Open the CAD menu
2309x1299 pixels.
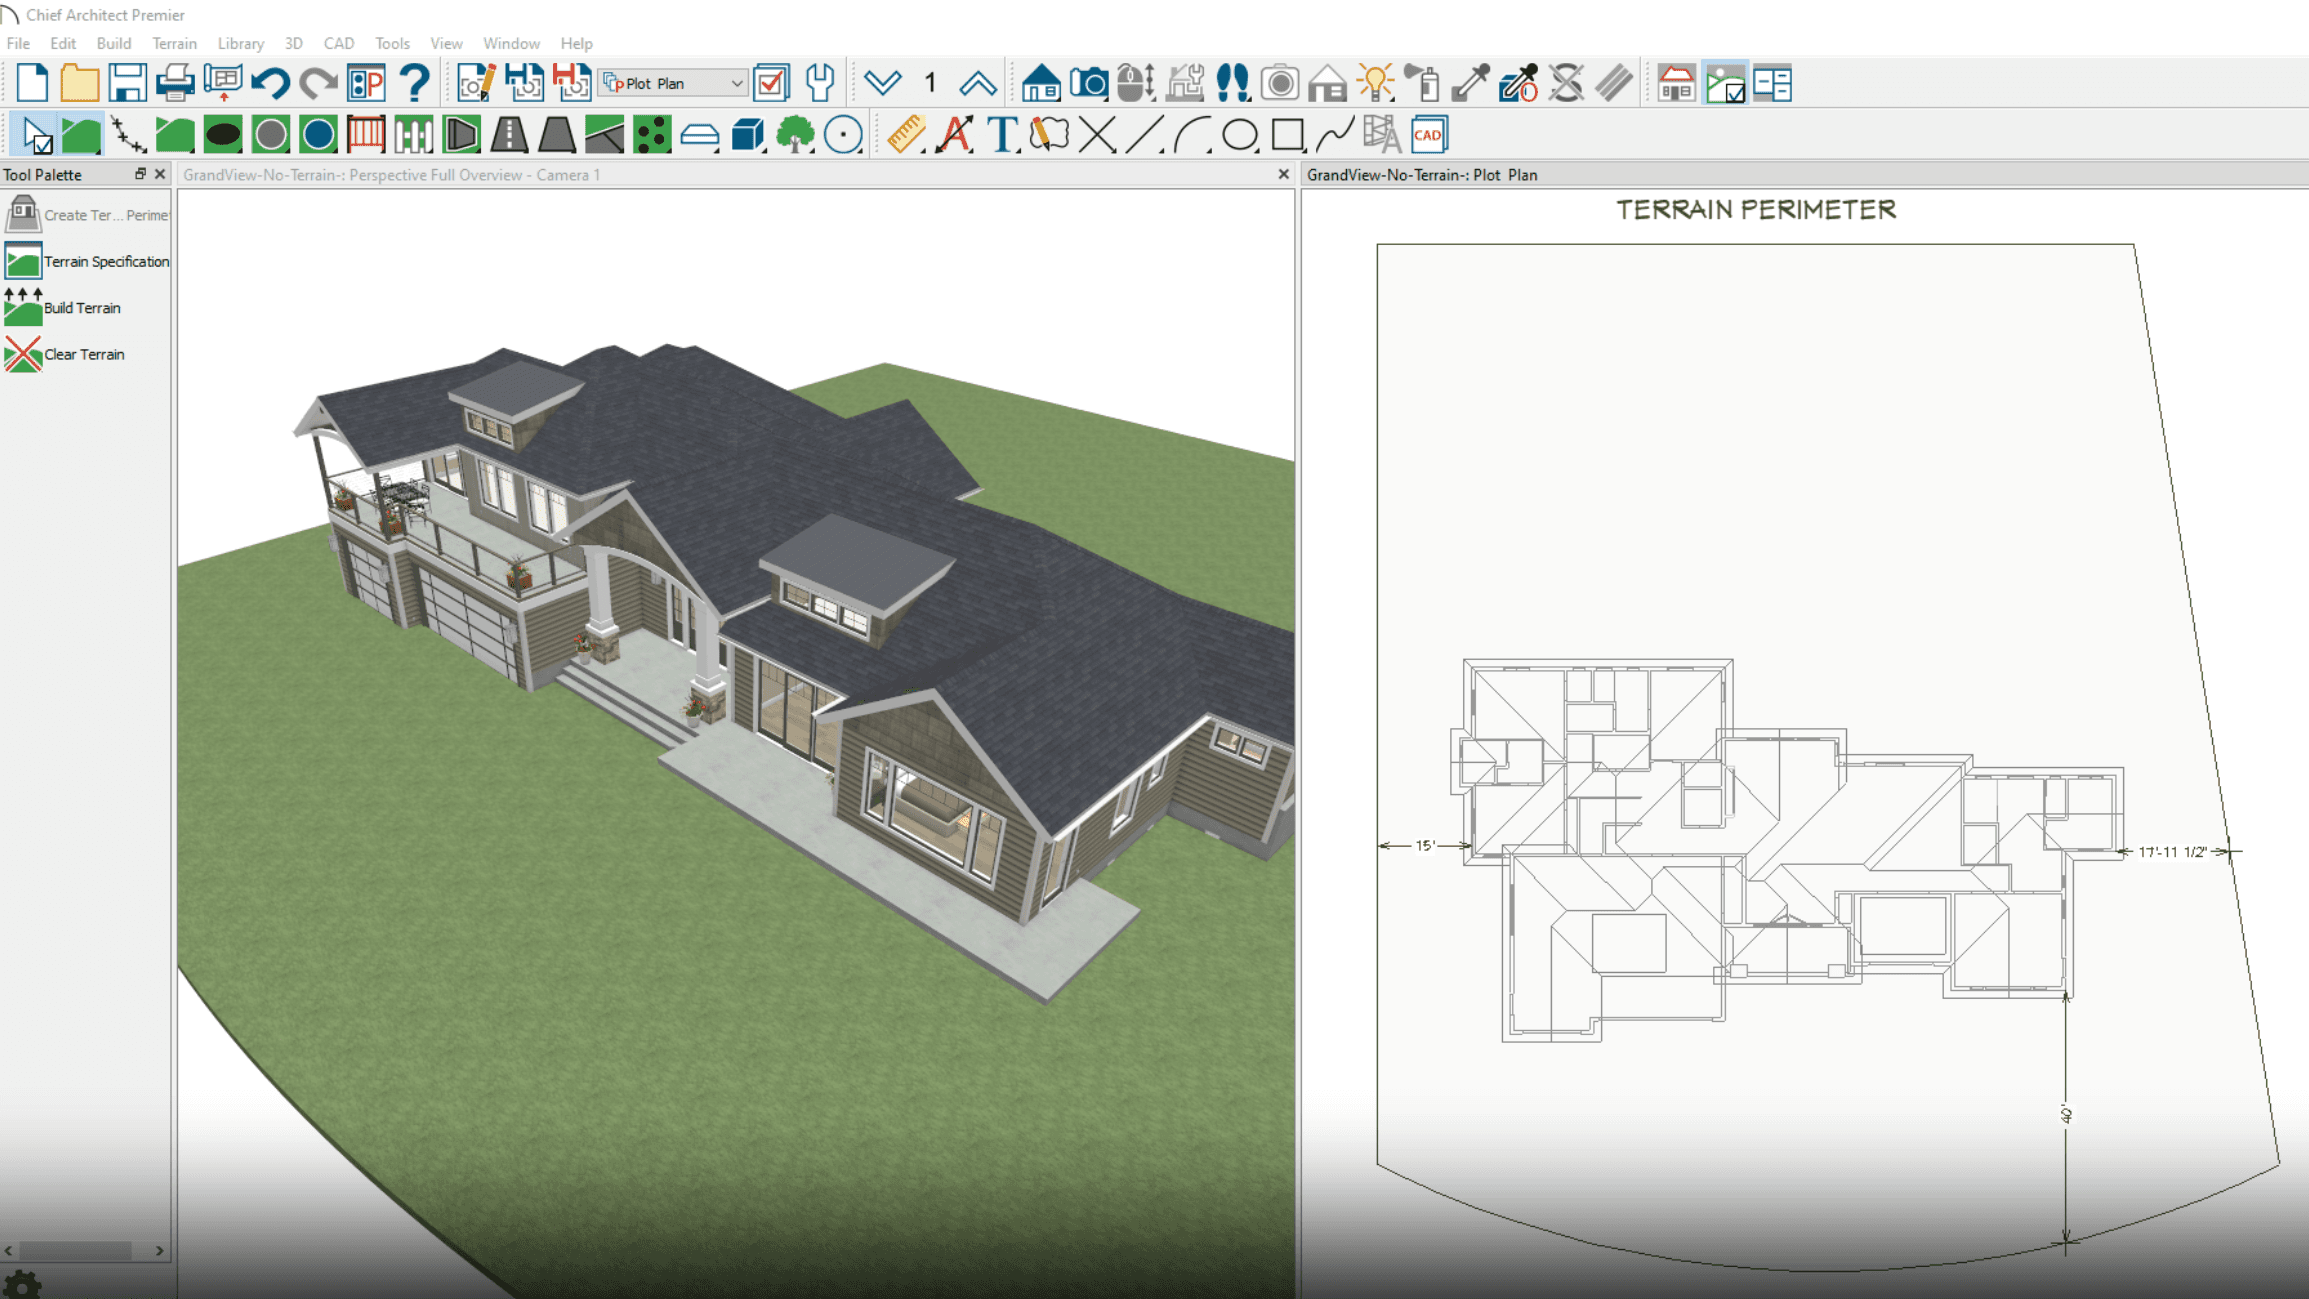338,43
